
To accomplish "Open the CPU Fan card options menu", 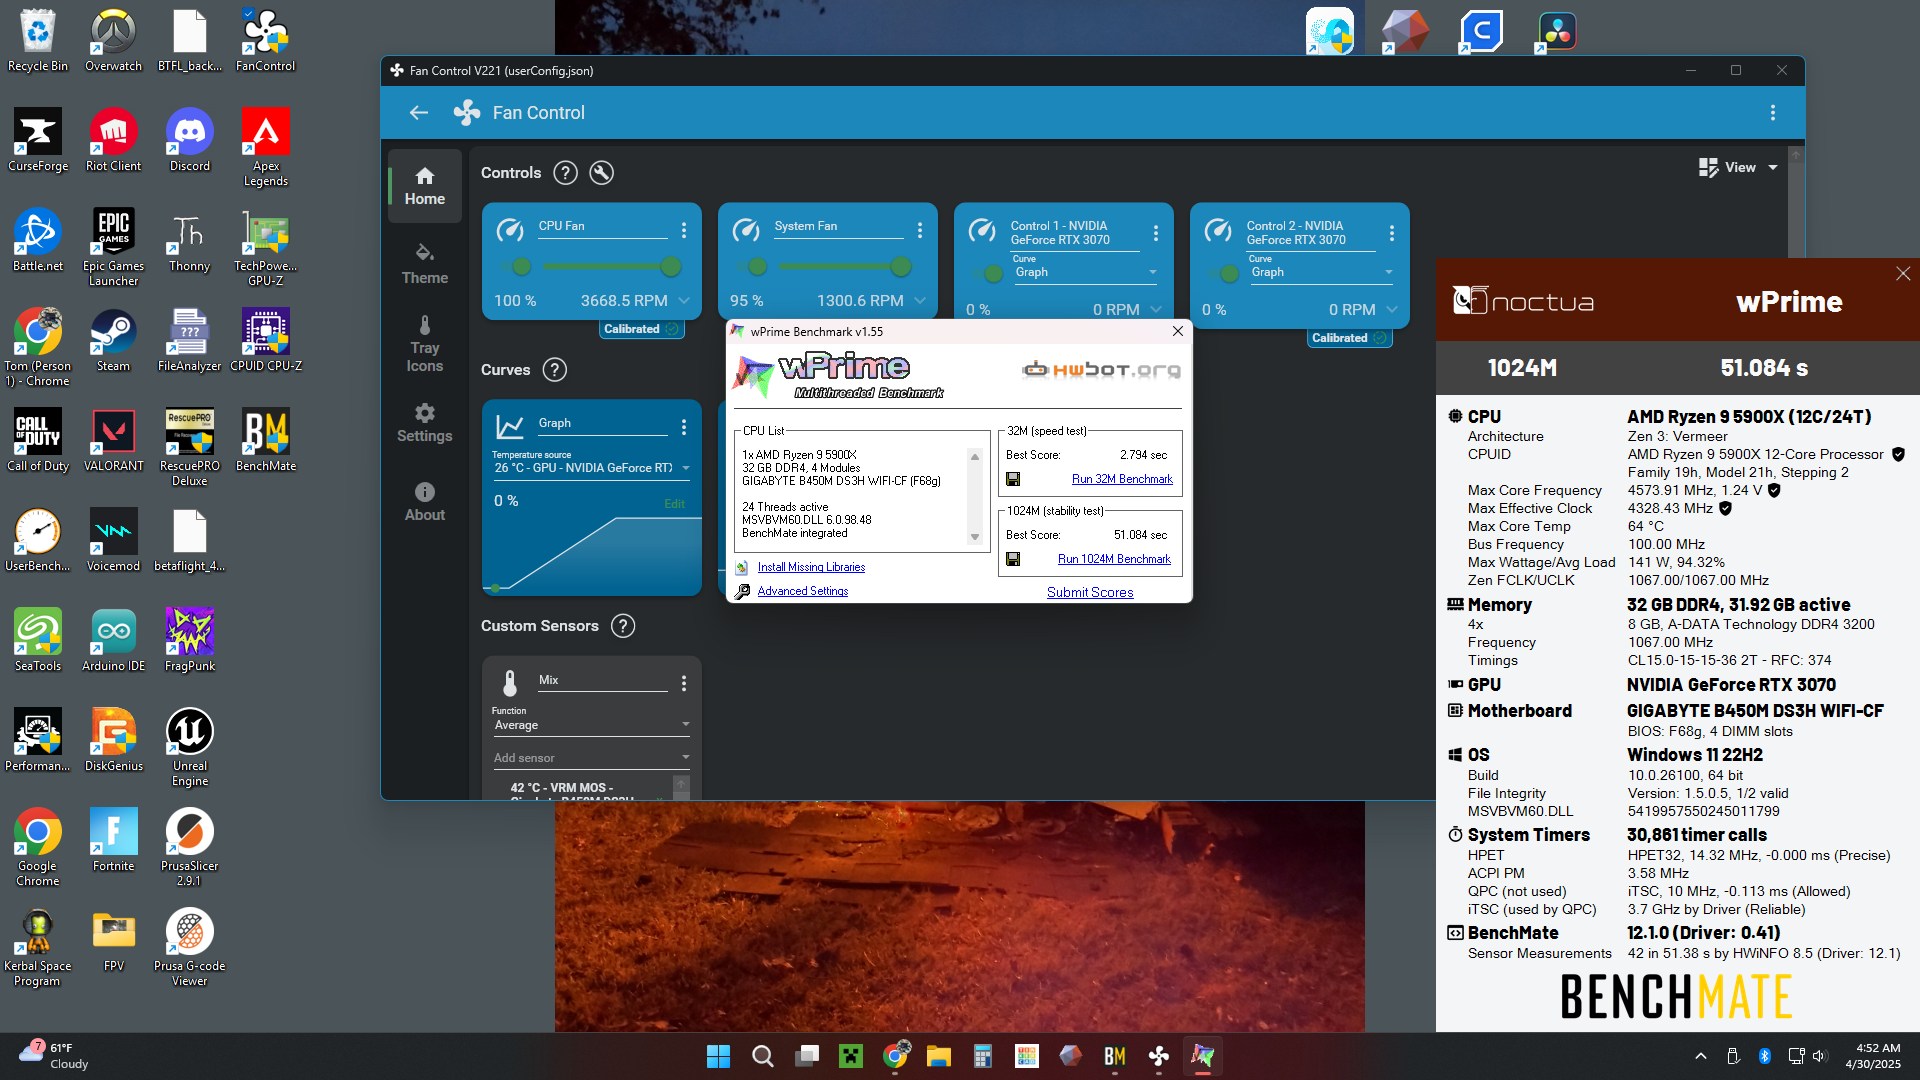I will click(x=684, y=230).
